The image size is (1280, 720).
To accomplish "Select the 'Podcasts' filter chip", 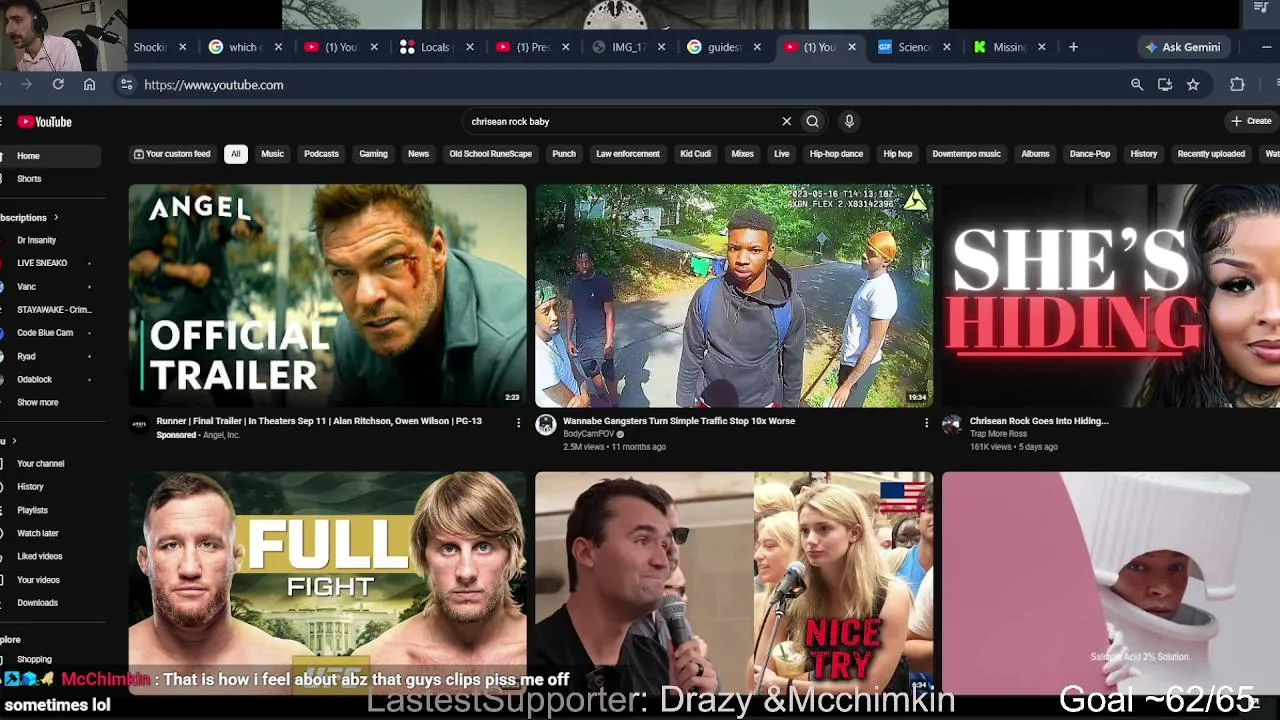I will click(x=321, y=154).
